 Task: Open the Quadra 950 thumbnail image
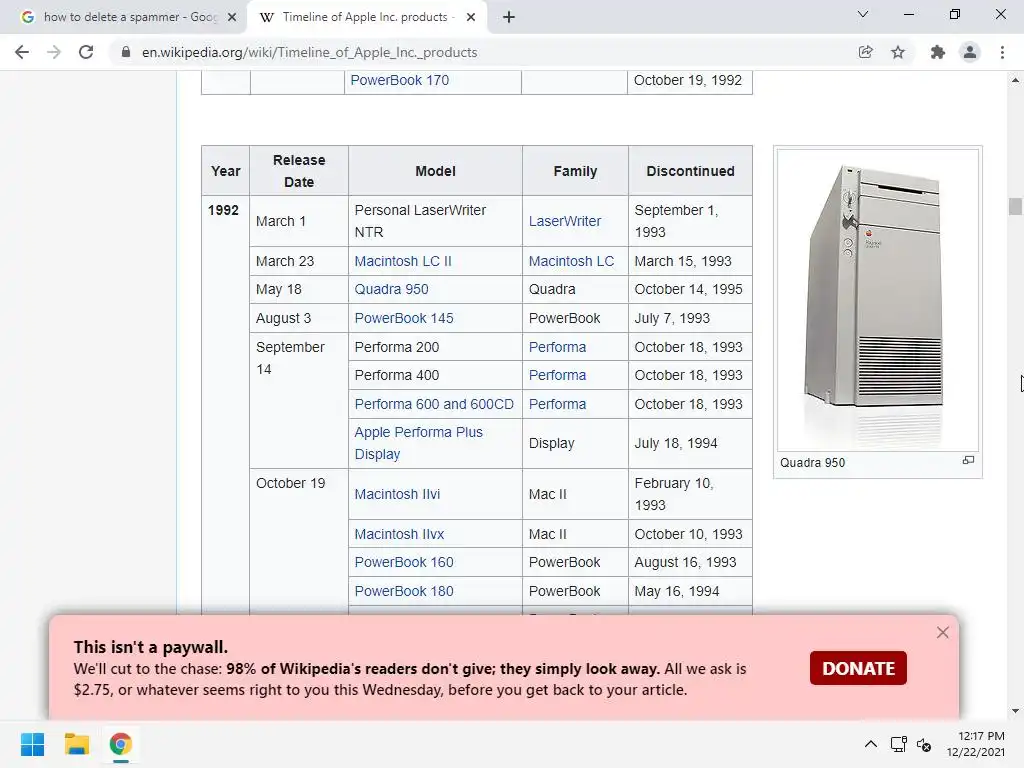coord(878,300)
